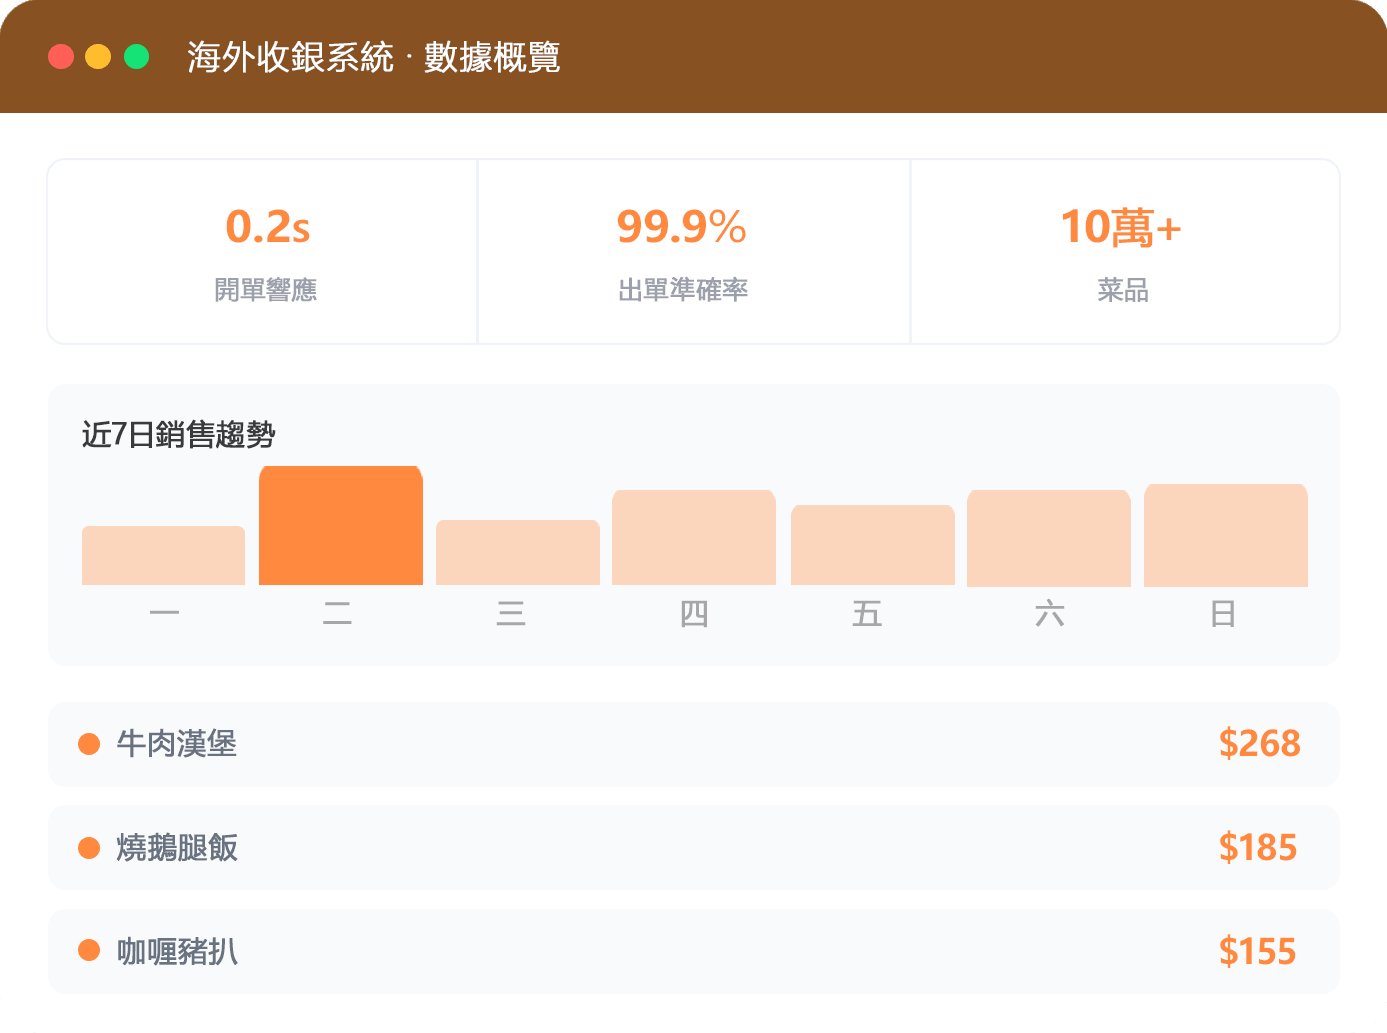Click the 六 weekday axis label

[x=1050, y=613]
